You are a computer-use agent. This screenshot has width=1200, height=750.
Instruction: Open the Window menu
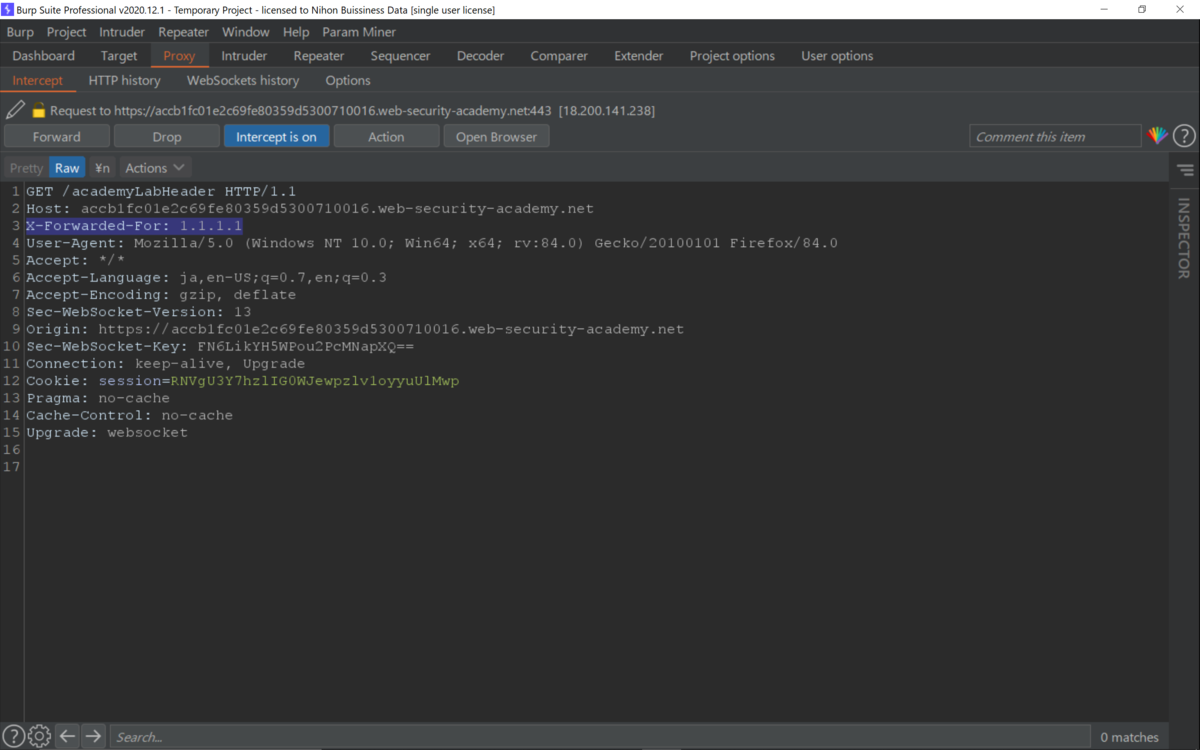[245, 32]
